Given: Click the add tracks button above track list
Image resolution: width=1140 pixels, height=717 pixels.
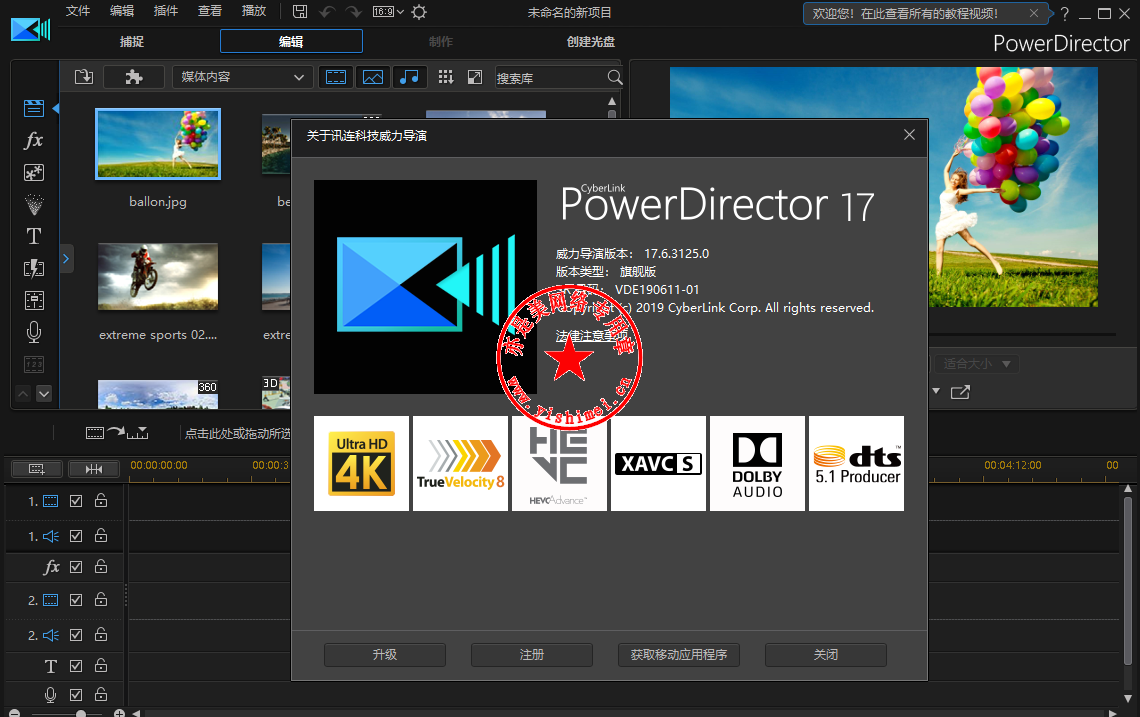Looking at the screenshot, I should (x=36, y=469).
